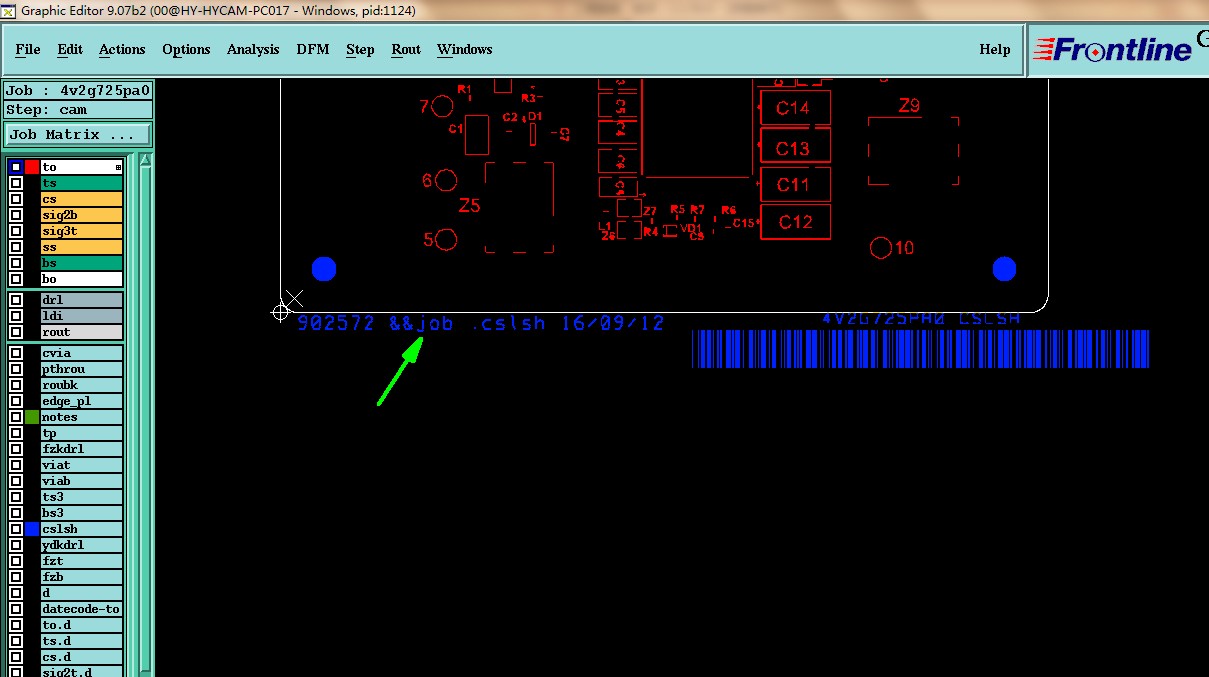Open the Options menu
The width and height of the screenshot is (1209, 677).
(186, 49)
